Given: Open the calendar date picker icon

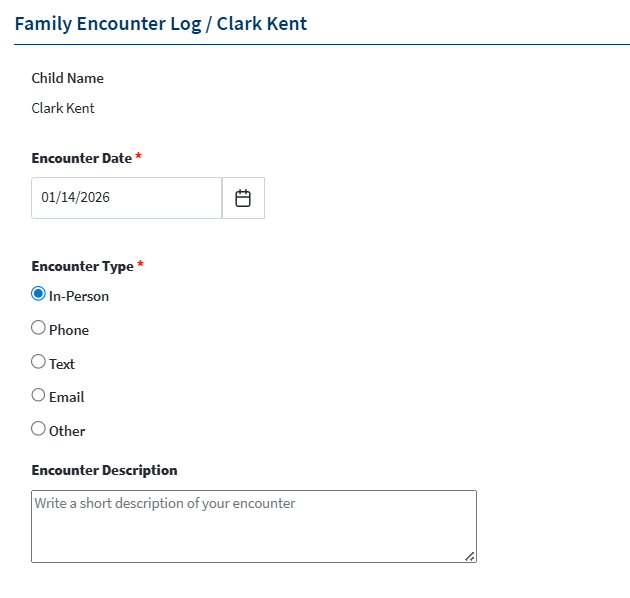Looking at the screenshot, I should pos(243,198).
